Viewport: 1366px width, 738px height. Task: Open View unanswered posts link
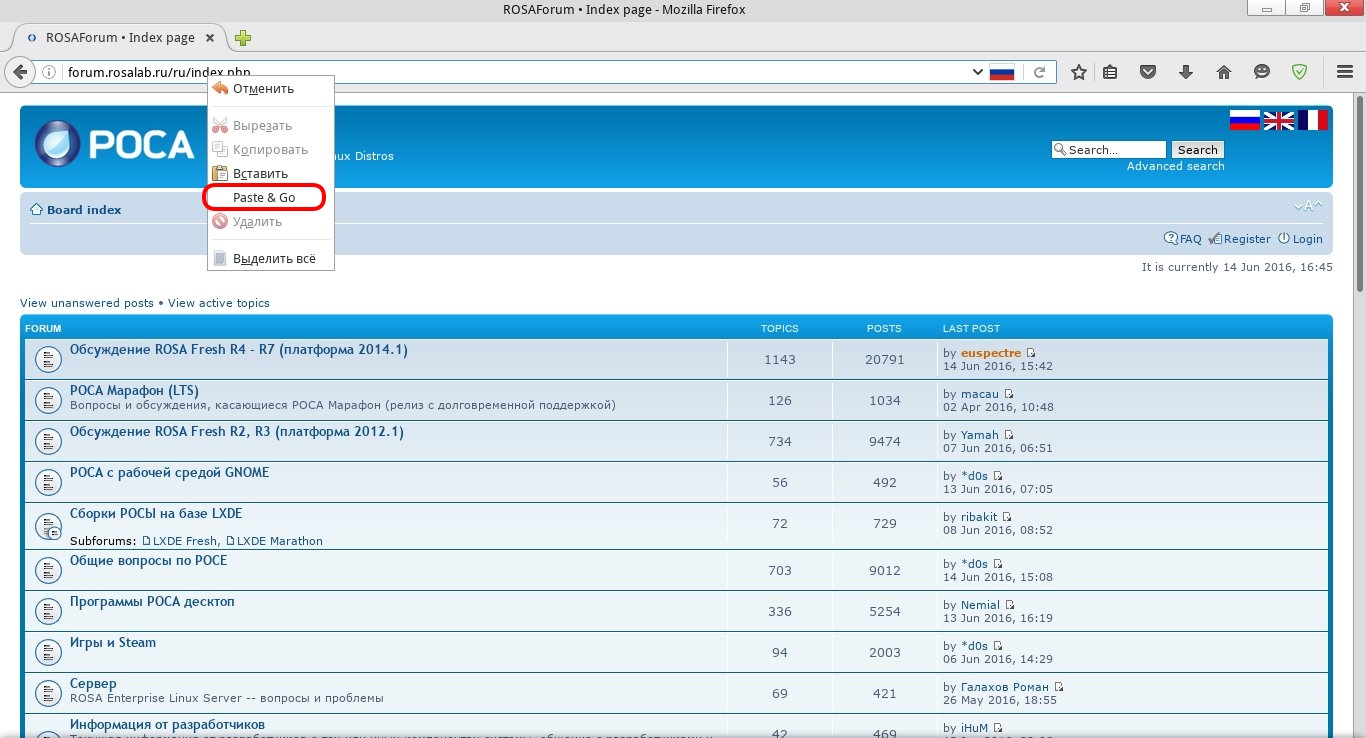pos(87,303)
